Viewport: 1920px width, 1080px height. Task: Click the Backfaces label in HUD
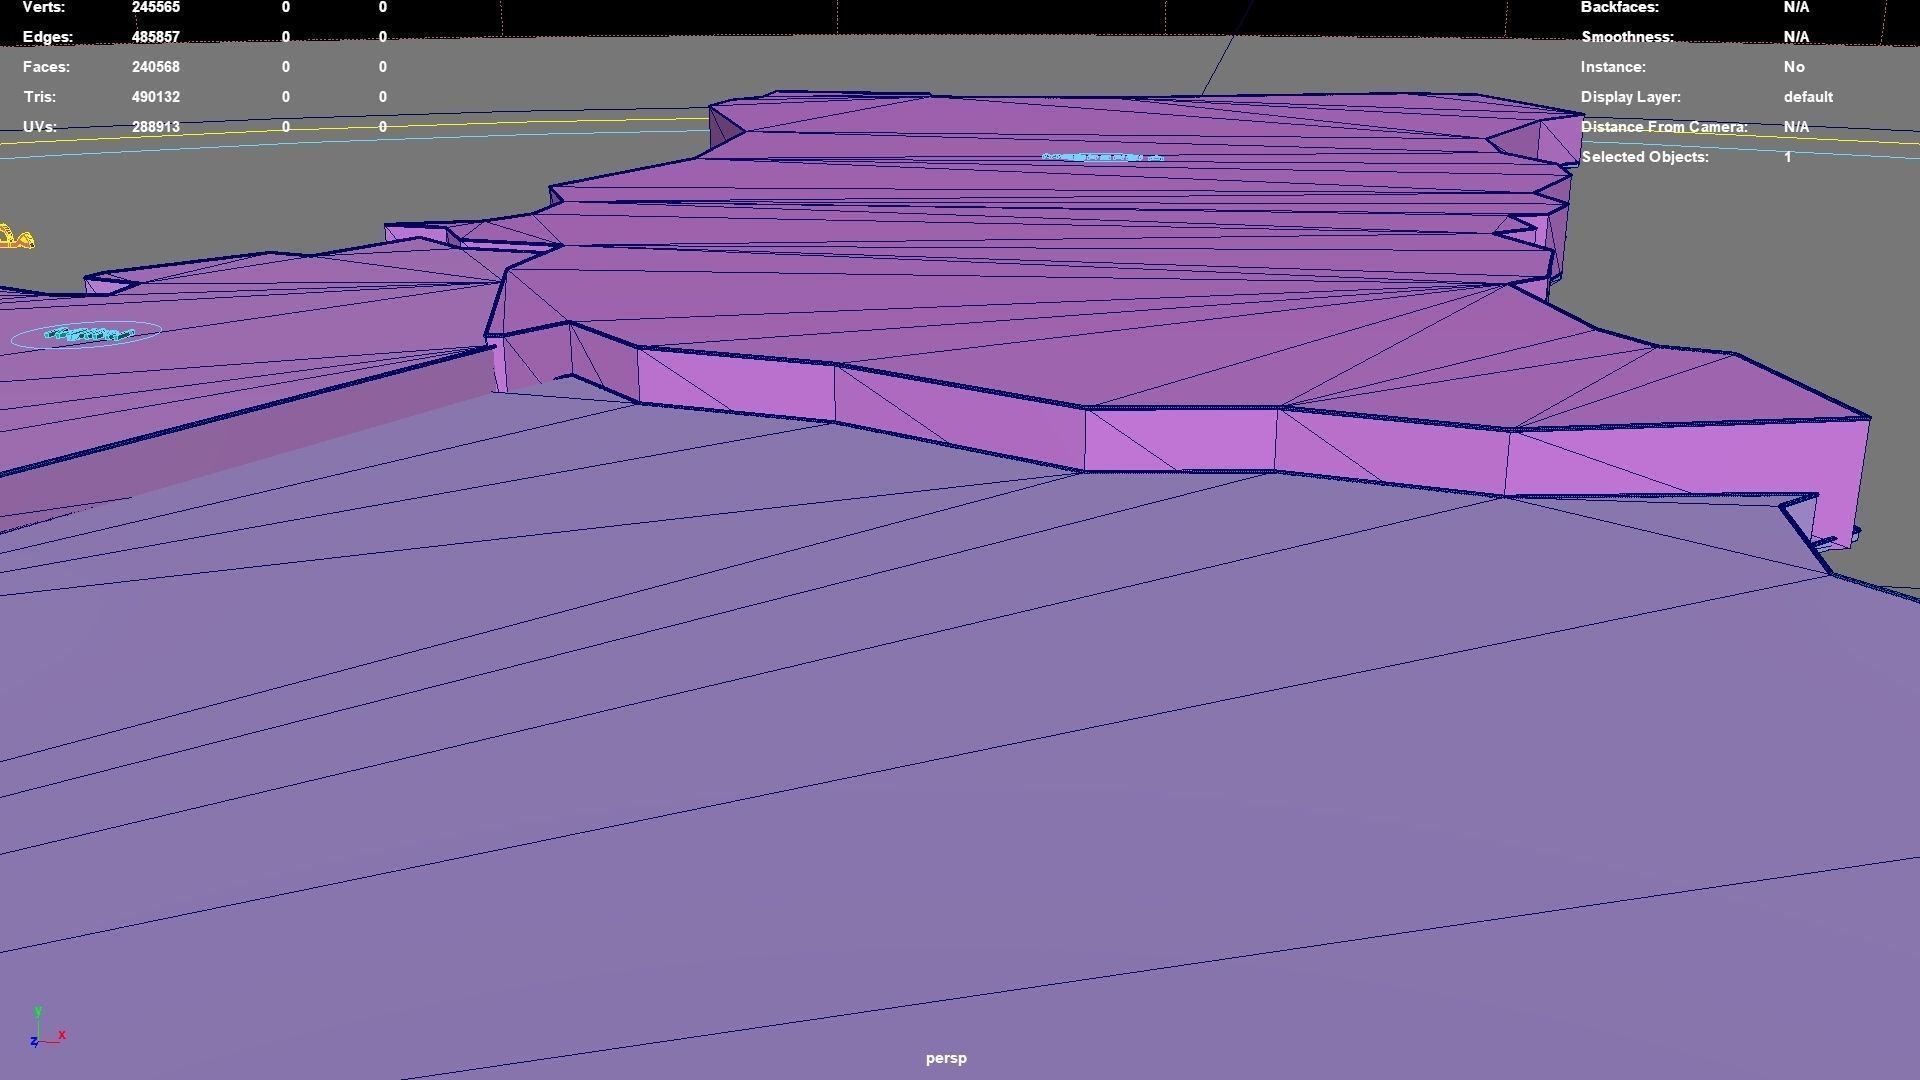[x=1619, y=7]
